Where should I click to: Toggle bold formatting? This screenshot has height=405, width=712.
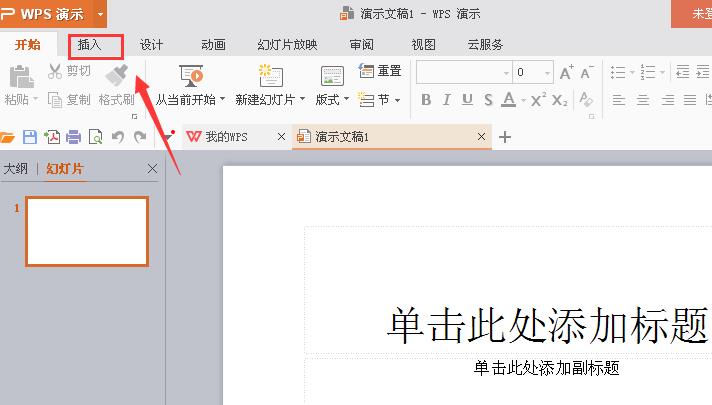coord(426,99)
